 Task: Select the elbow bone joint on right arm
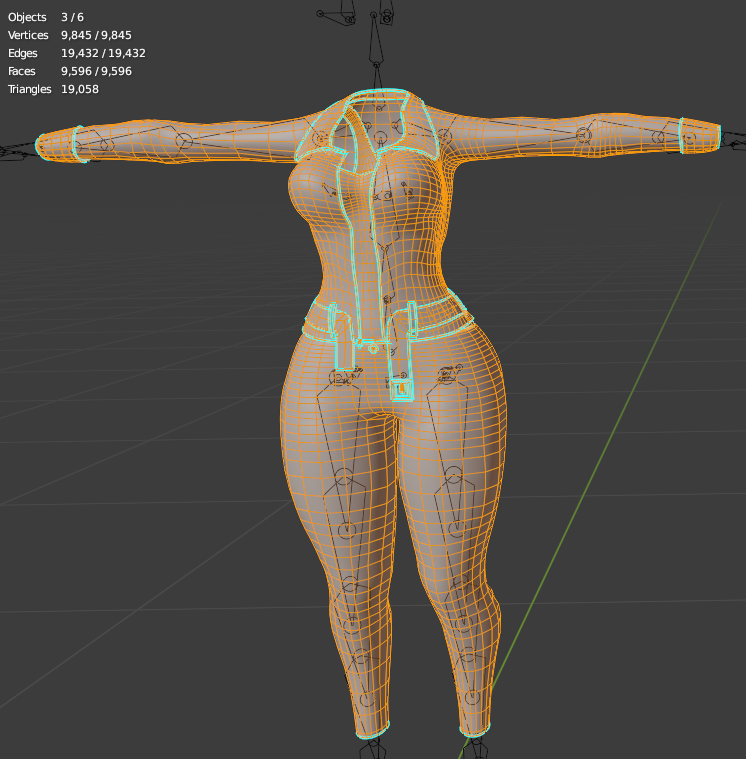(x=582, y=136)
